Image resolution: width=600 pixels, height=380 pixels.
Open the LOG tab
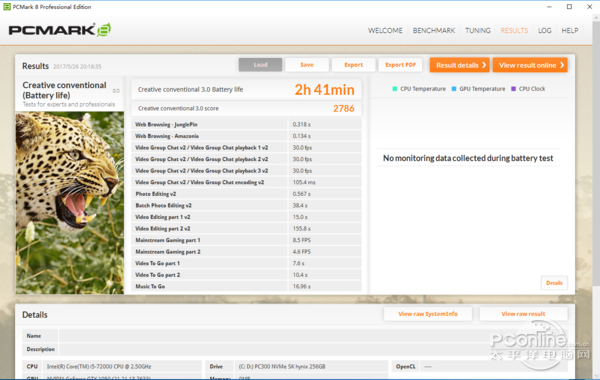point(545,31)
